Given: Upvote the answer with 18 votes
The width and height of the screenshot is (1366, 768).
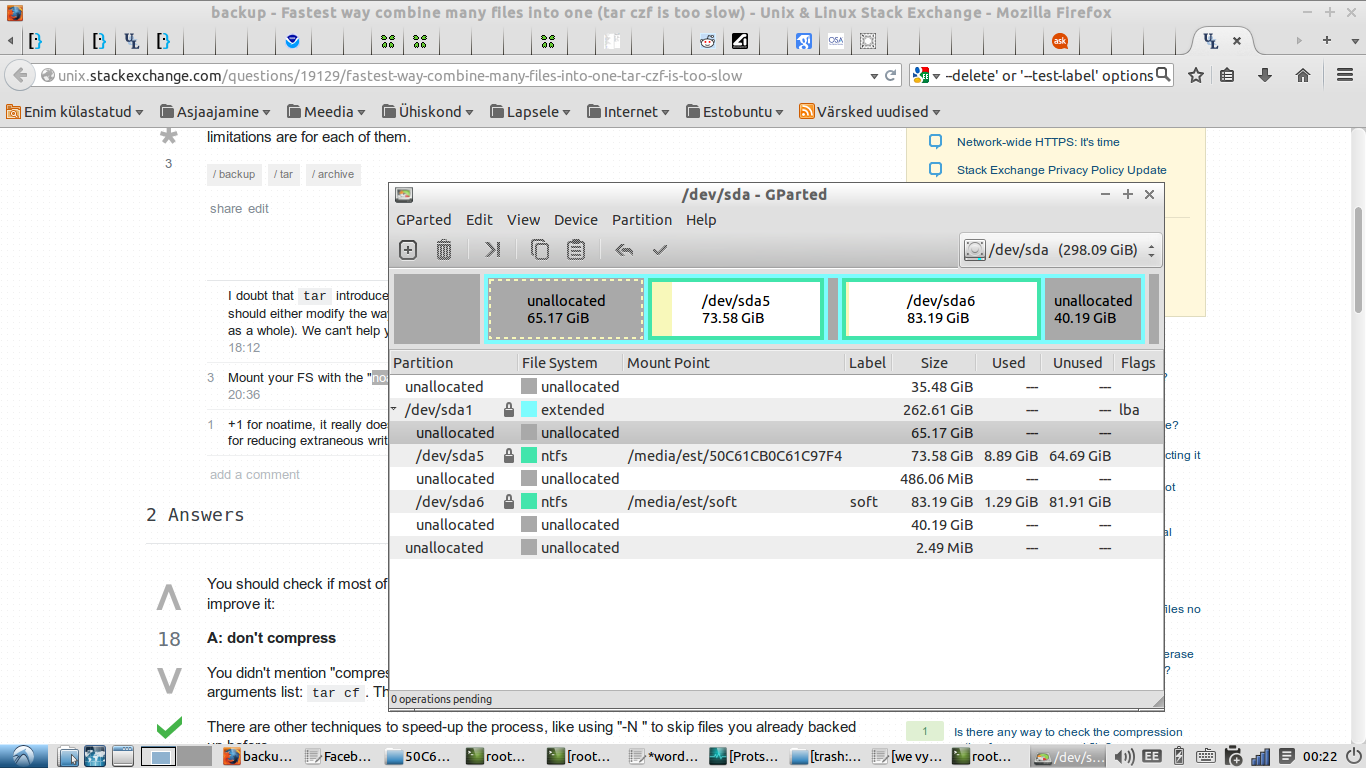Looking at the screenshot, I should point(169,598).
